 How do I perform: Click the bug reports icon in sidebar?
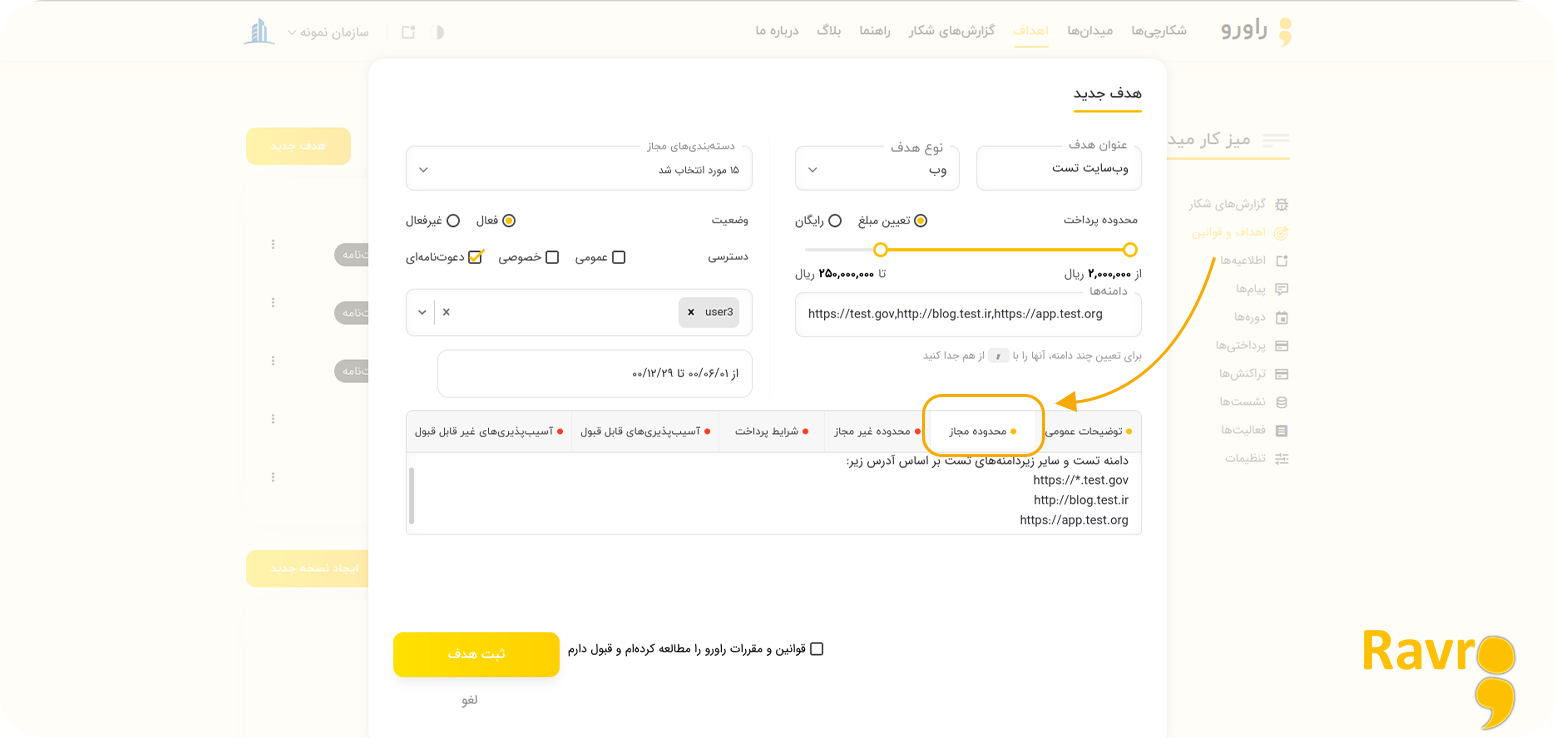1281,204
